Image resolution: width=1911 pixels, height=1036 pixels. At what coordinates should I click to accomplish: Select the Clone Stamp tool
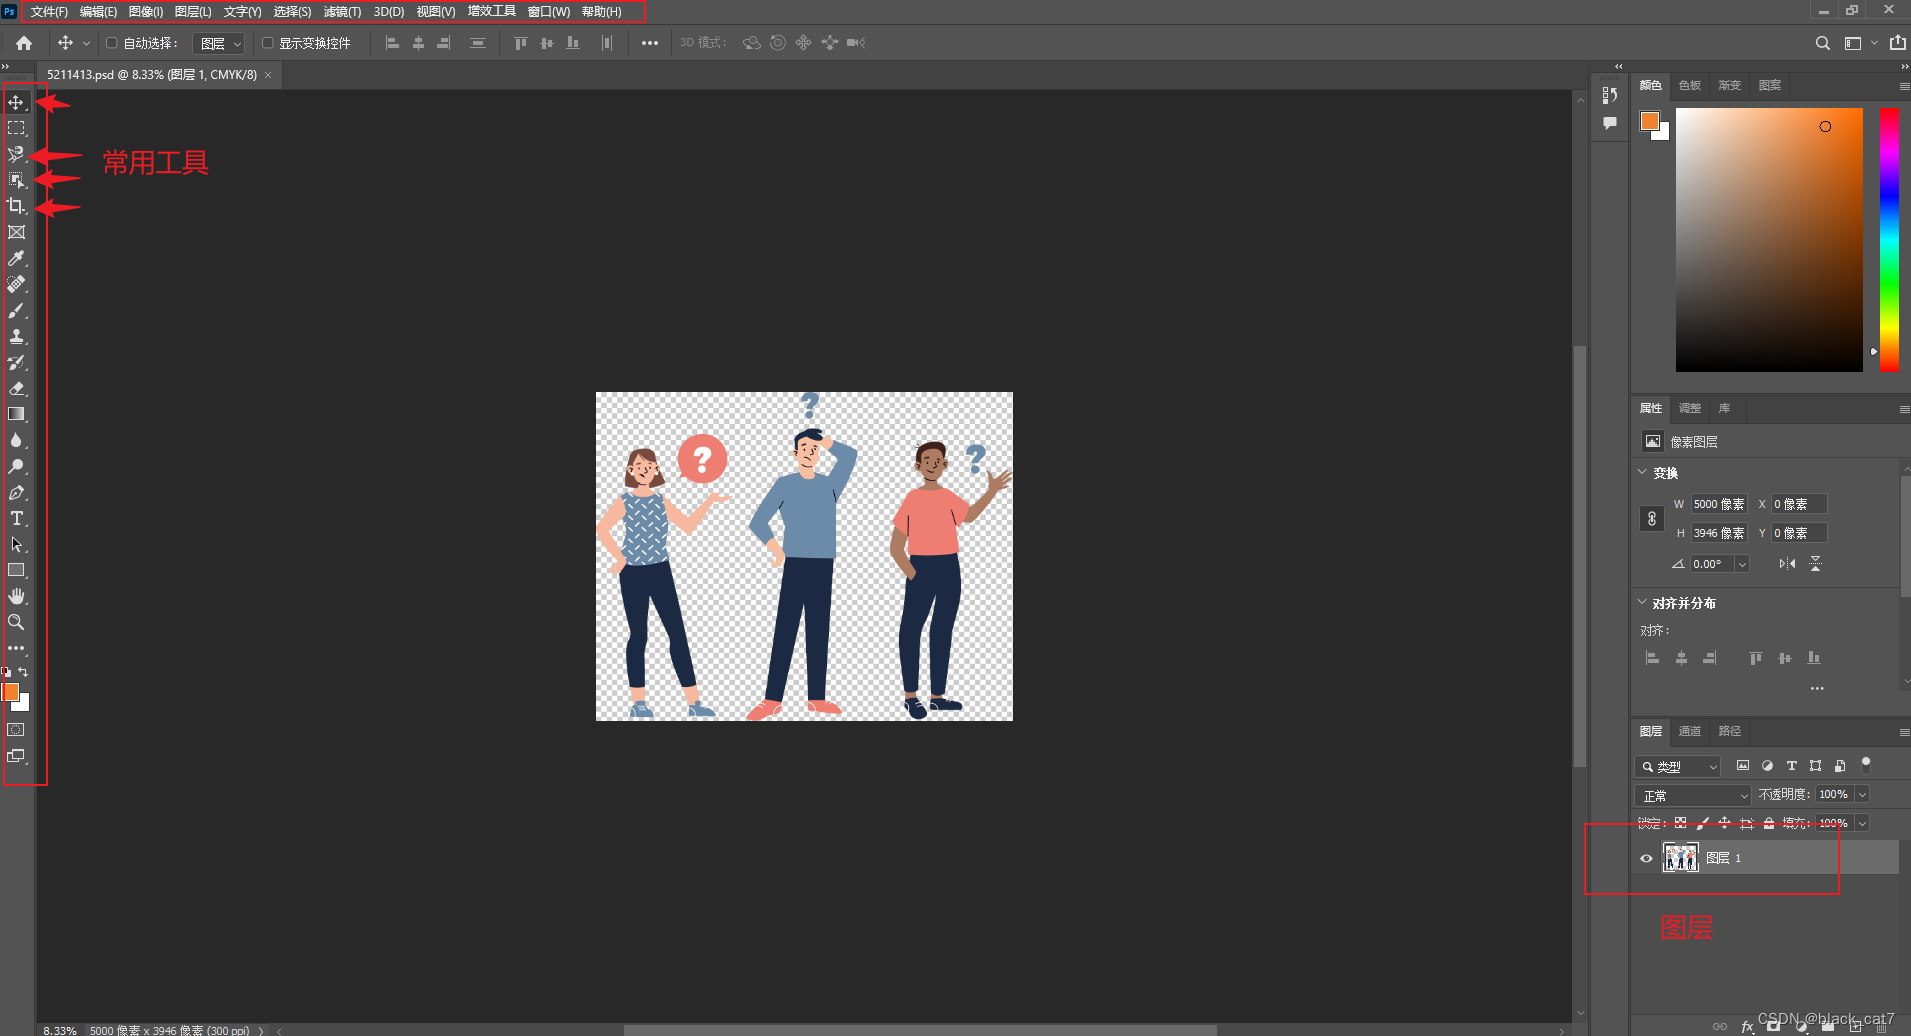(16, 336)
